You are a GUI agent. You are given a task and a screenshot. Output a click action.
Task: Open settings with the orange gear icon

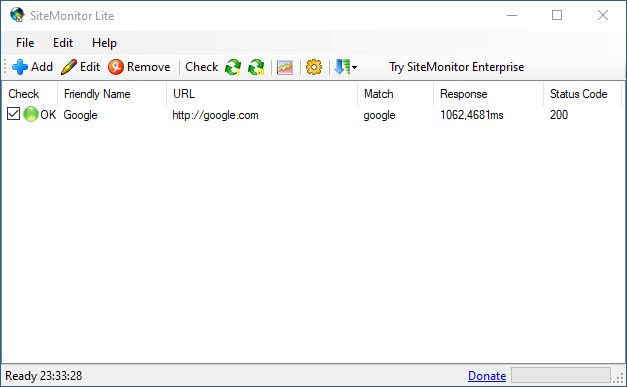(314, 67)
